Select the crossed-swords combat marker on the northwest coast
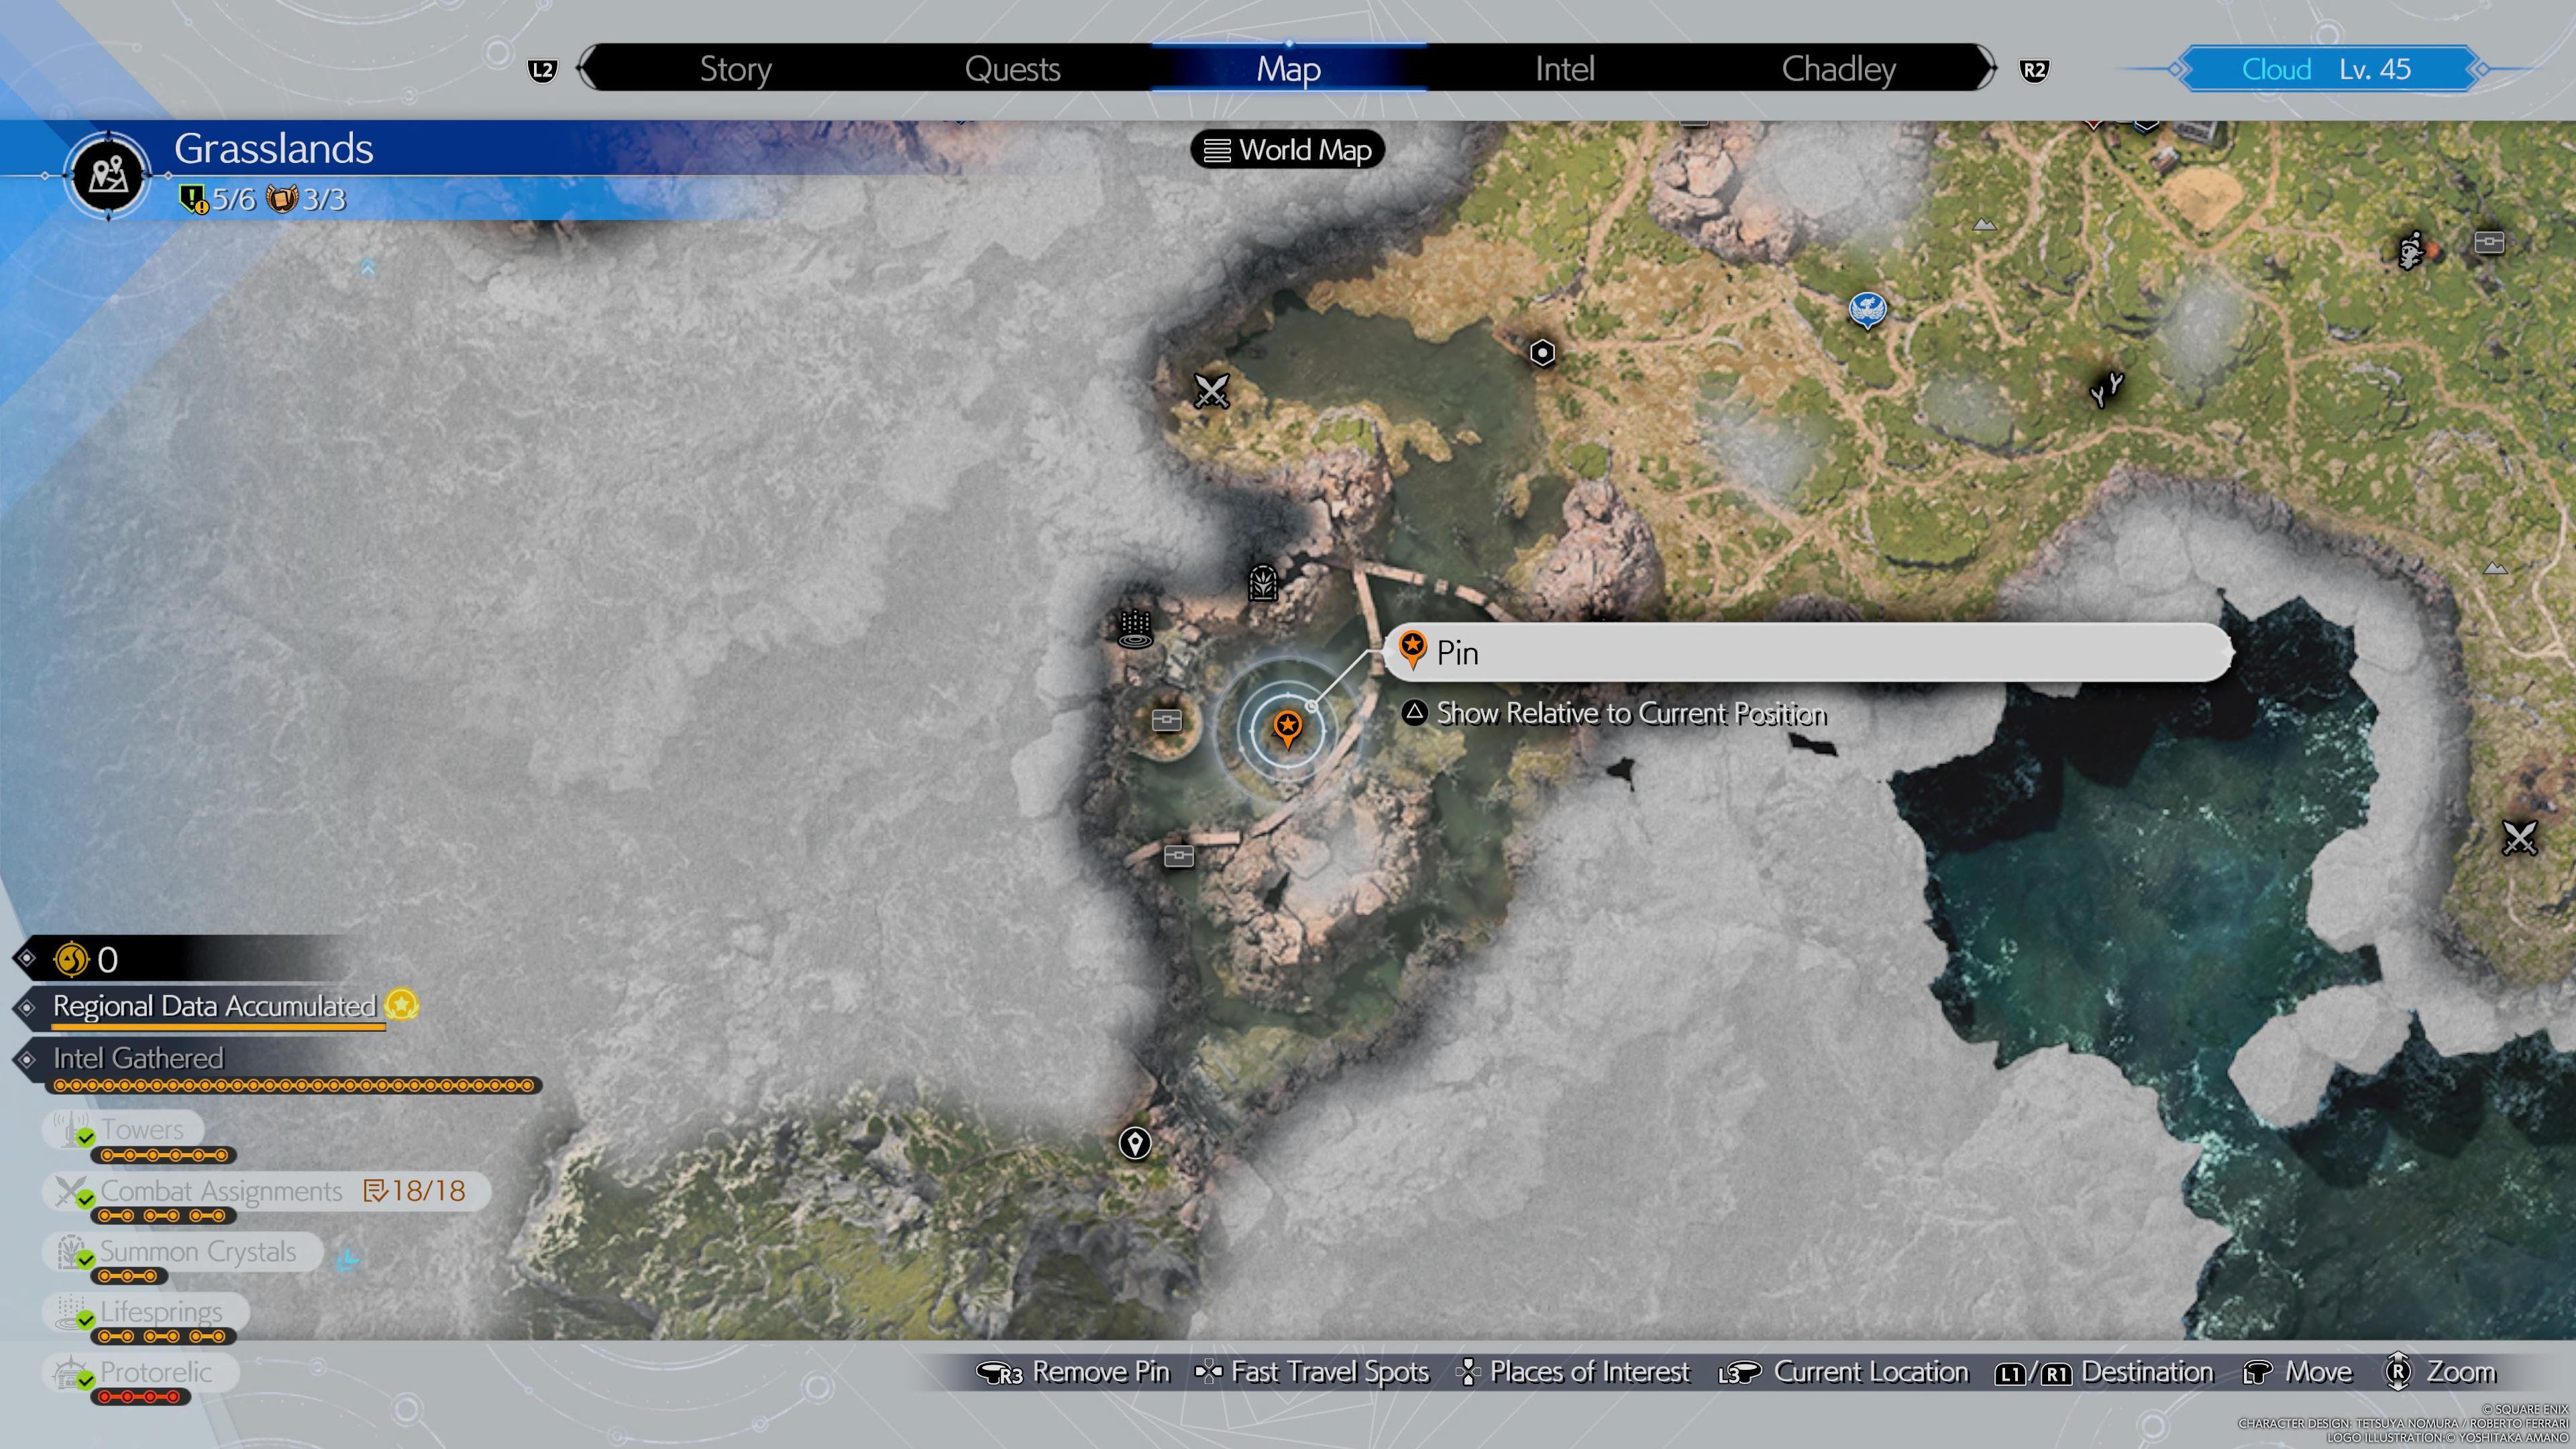 1211,391
